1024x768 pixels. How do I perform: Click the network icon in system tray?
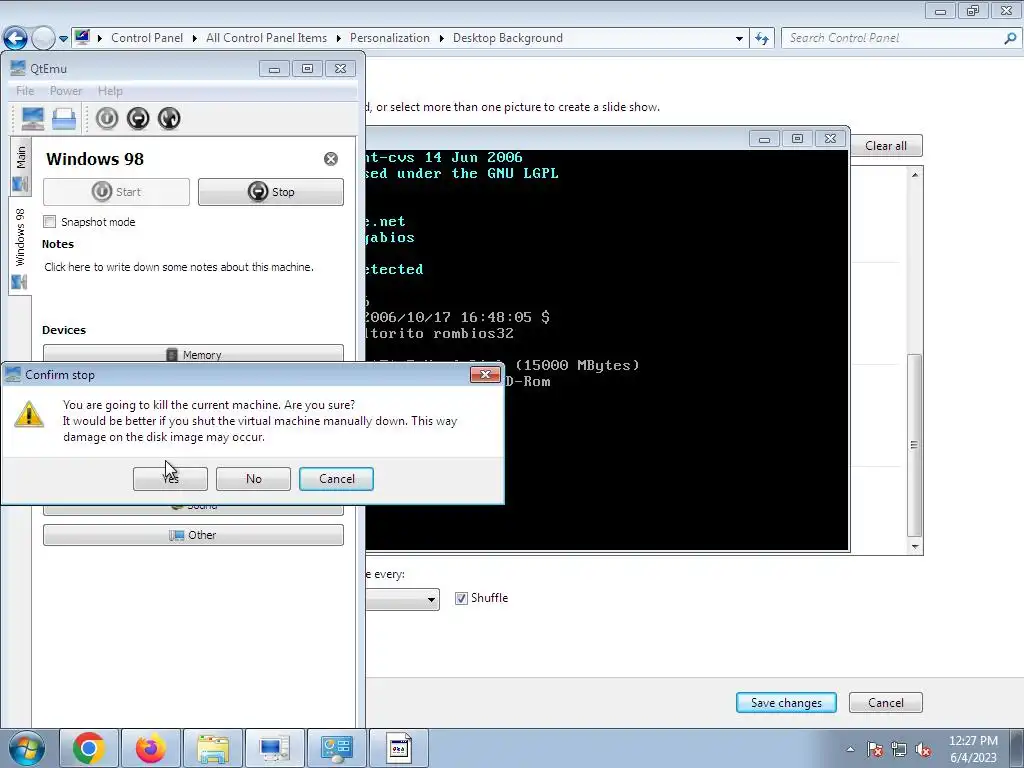tap(899, 749)
